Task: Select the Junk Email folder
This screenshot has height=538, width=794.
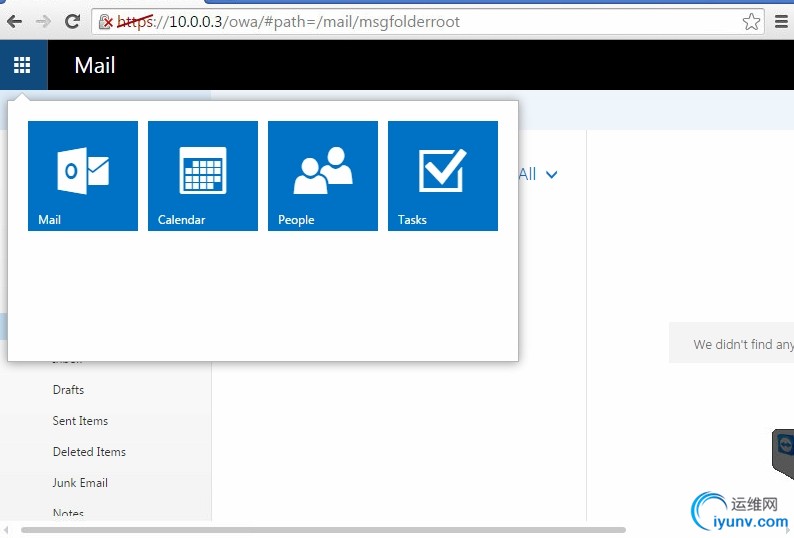Action: (x=80, y=482)
